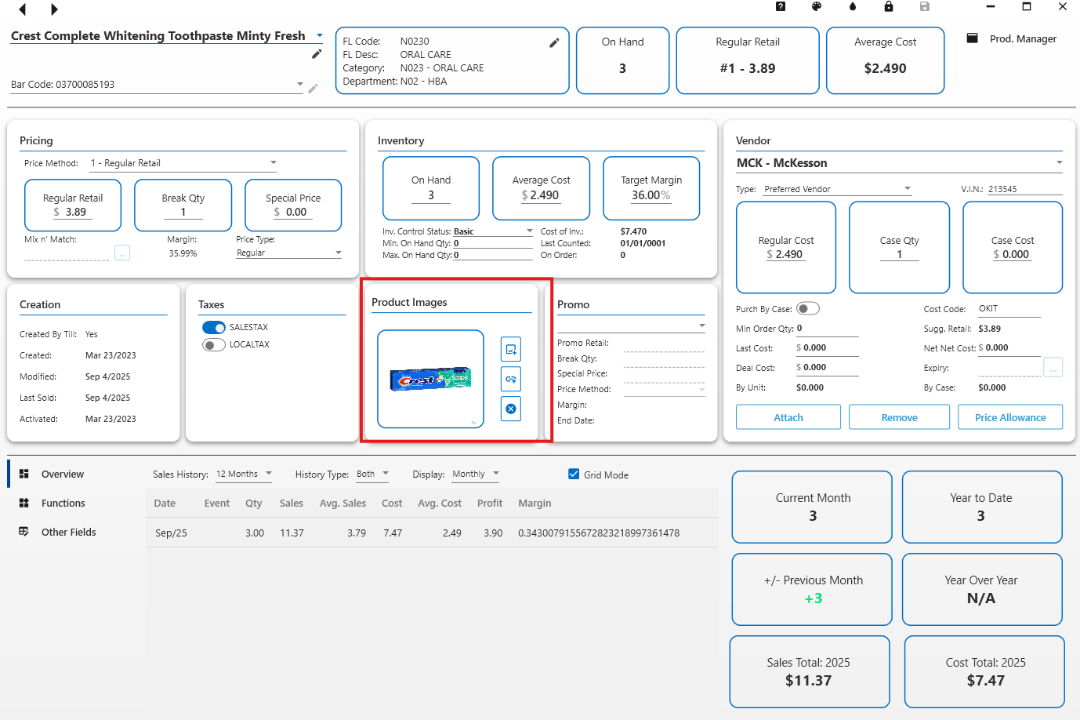Click the Cost Code OKIT field
This screenshot has width=1080, height=720.
point(1008,309)
